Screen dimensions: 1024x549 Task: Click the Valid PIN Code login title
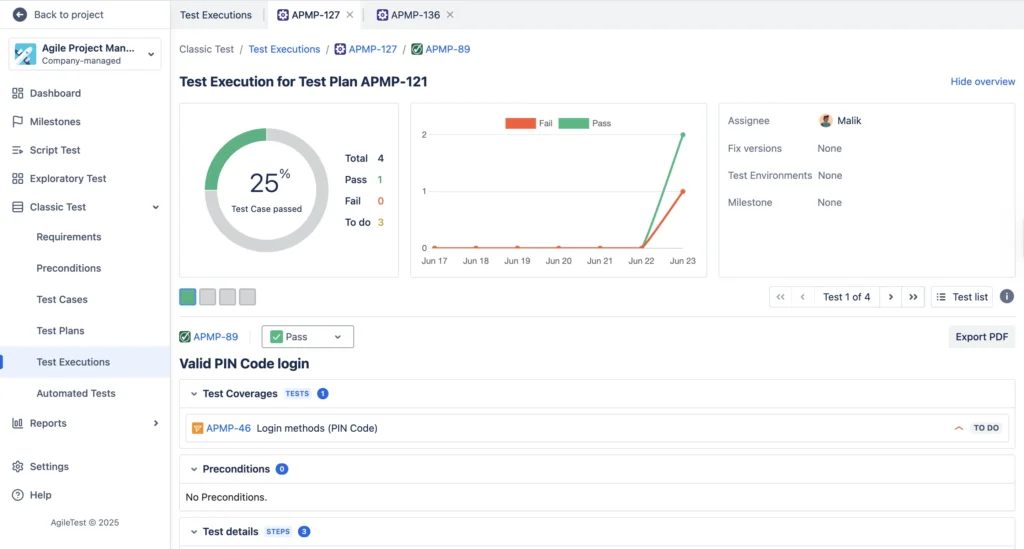point(244,364)
